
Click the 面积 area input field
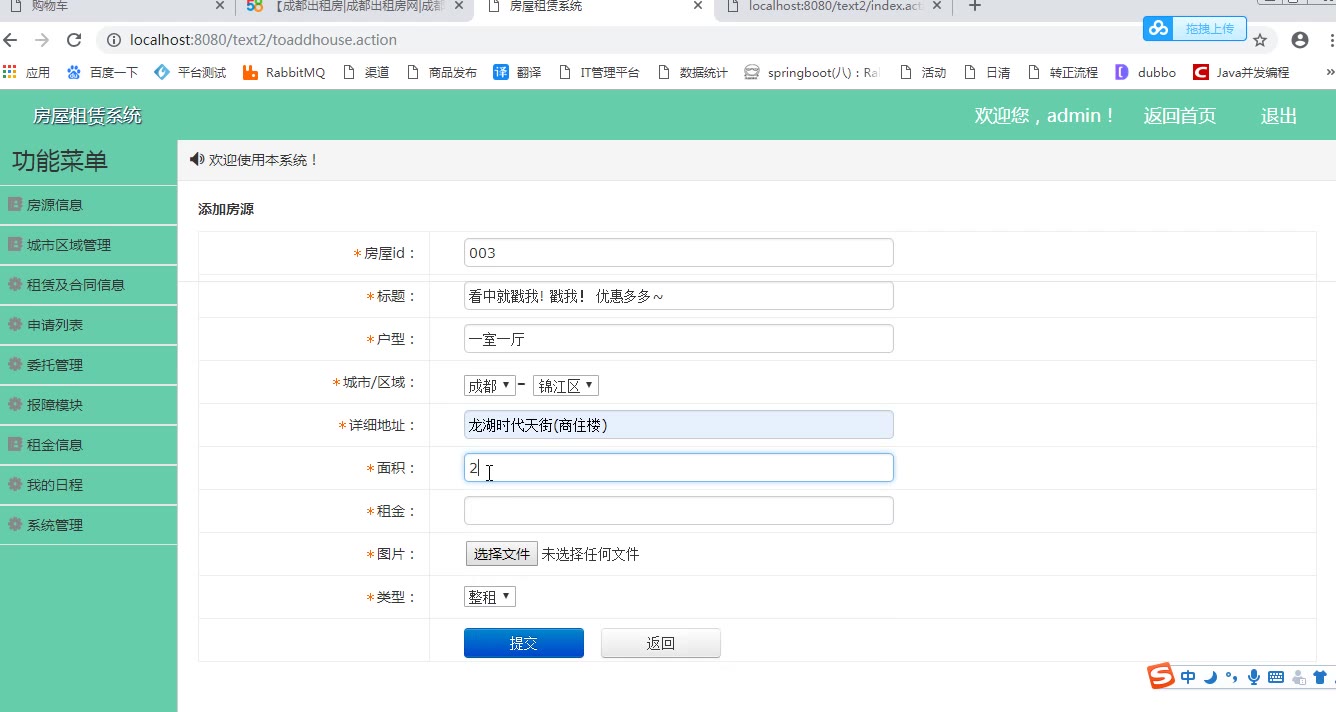pos(679,468)
